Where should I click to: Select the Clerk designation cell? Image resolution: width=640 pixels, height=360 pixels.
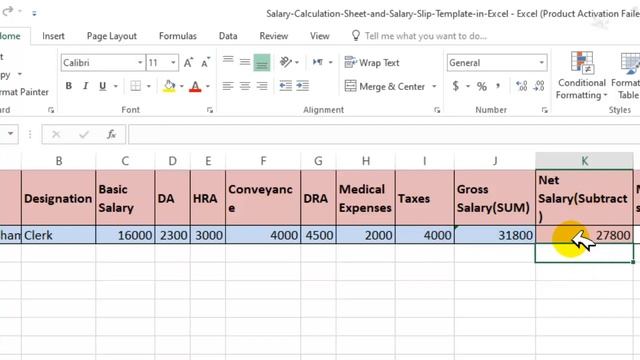click(59, 235)
